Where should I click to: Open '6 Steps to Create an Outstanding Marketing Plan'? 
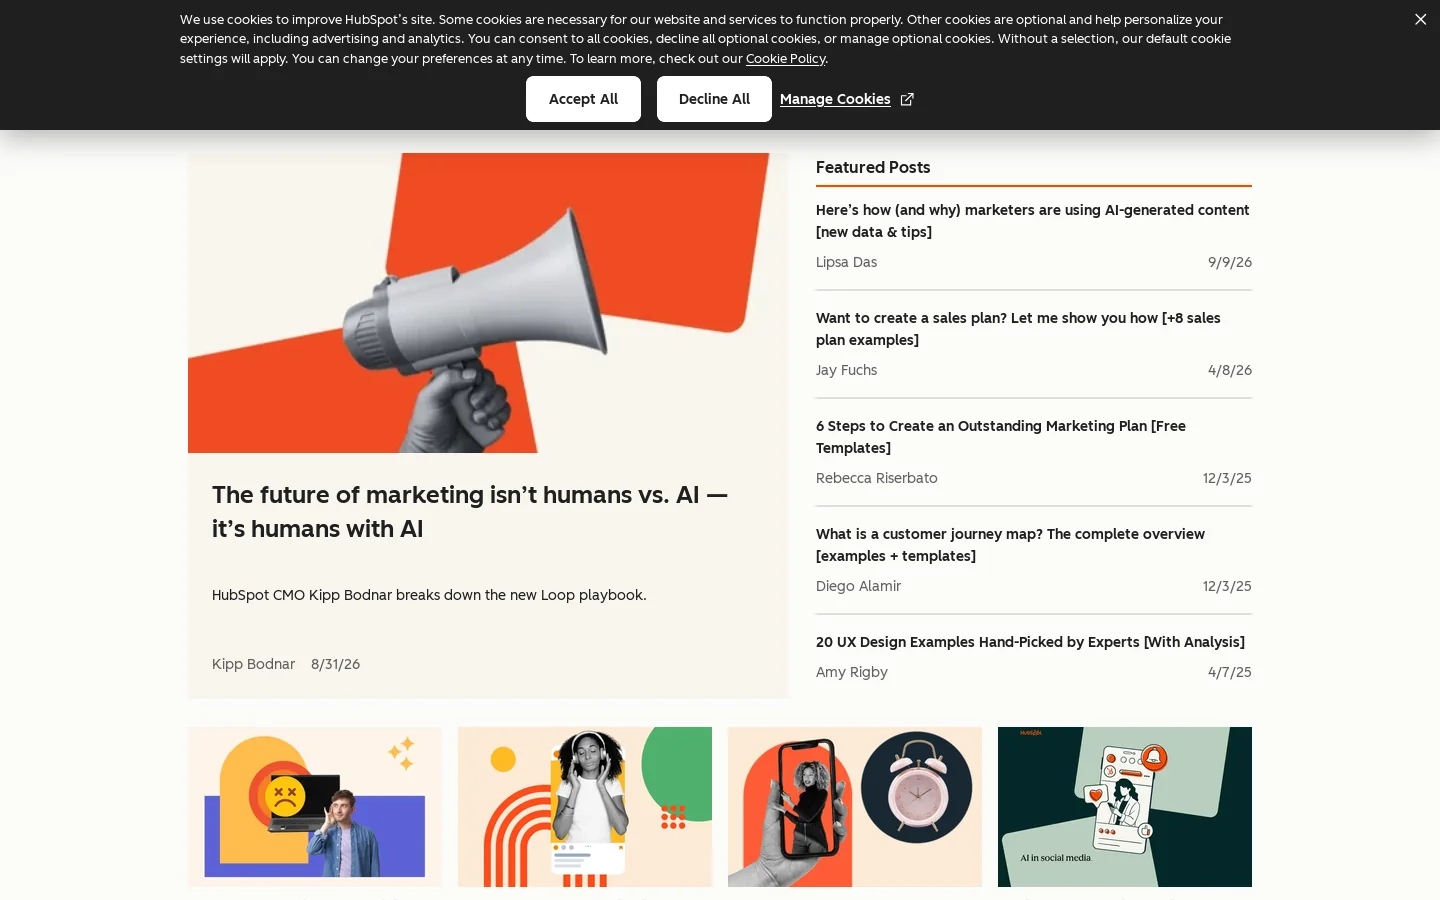[1001, 437]
